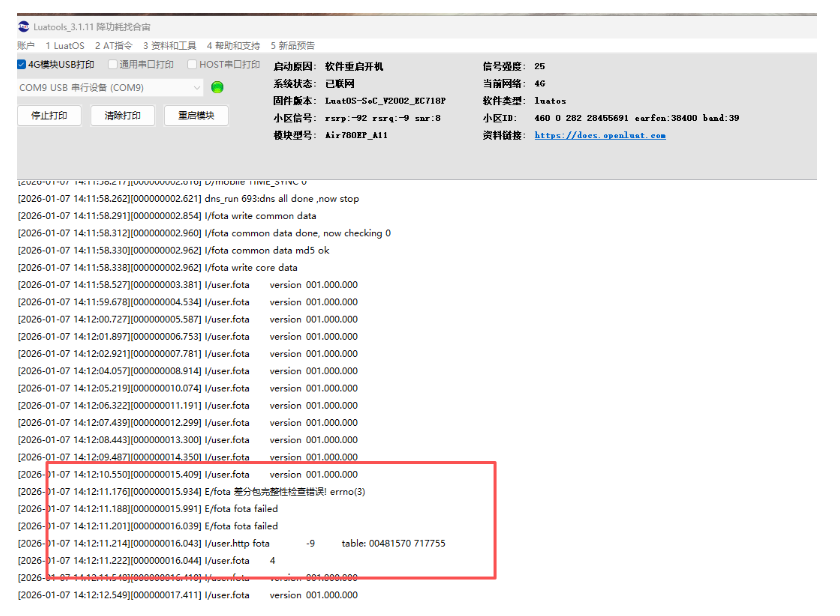The height and width of the screenshot is (616, 840).
Task: Click the current network value 4G
Action: [x=539, y=84]
